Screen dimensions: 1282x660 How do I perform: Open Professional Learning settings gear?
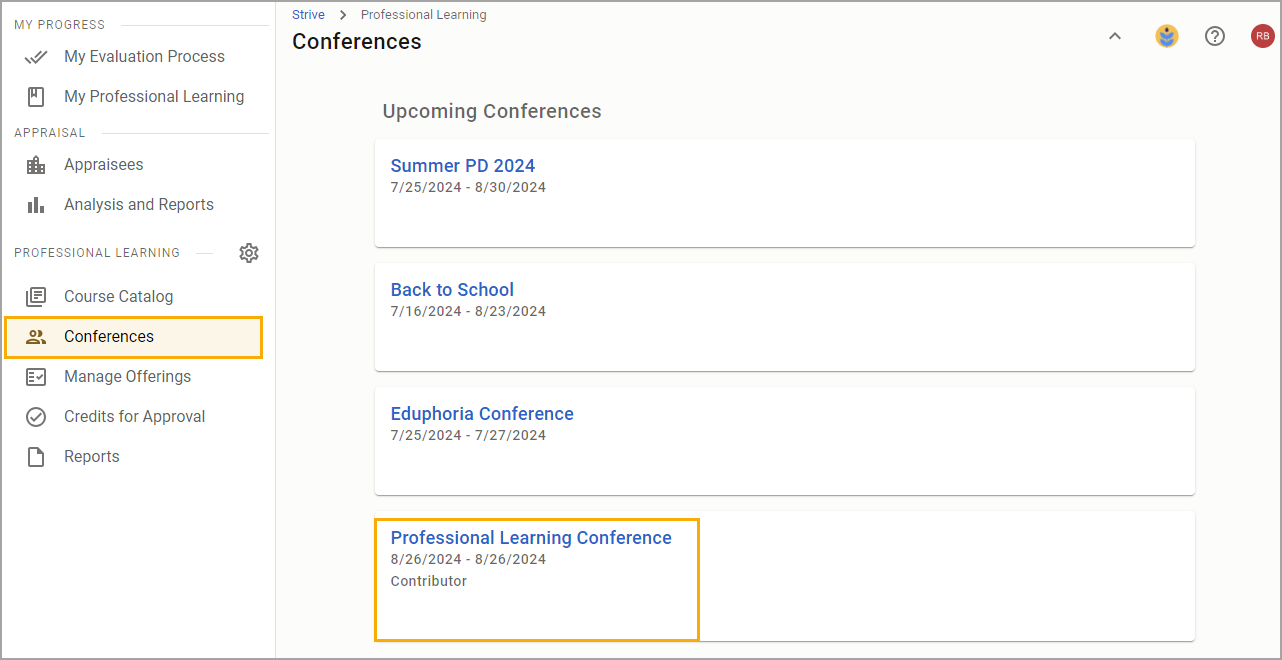pyautogui.click(x=249, y=253)
